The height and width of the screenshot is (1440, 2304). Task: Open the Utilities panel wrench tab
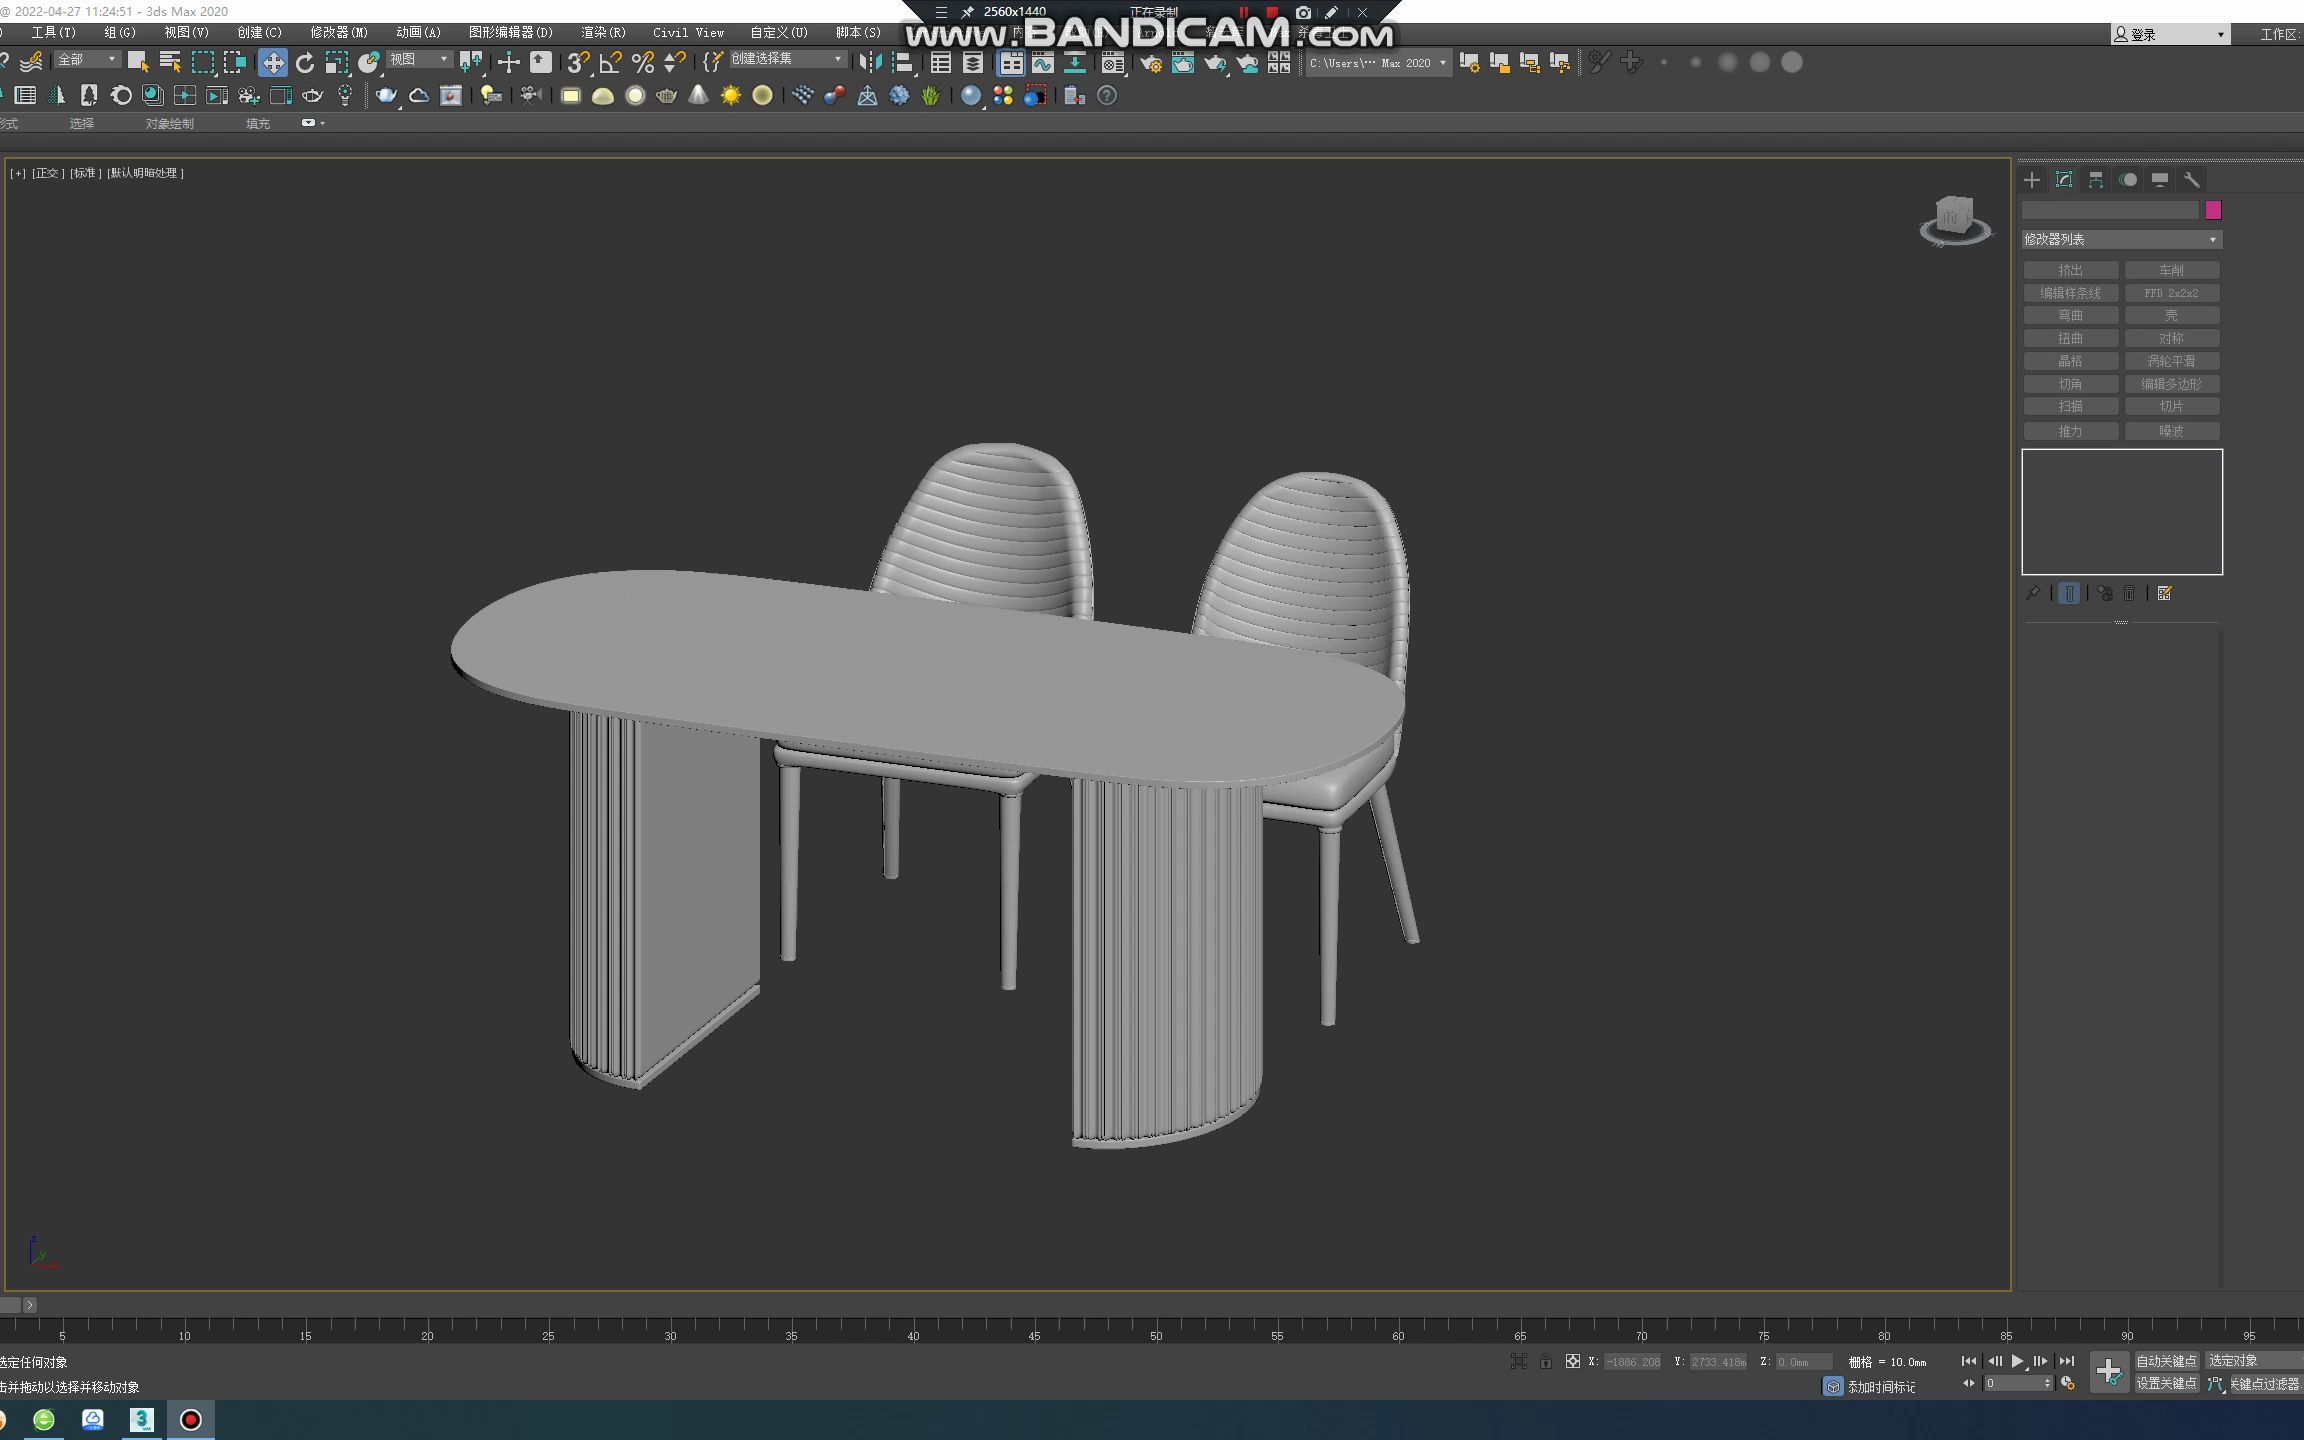pos(2192,180)
